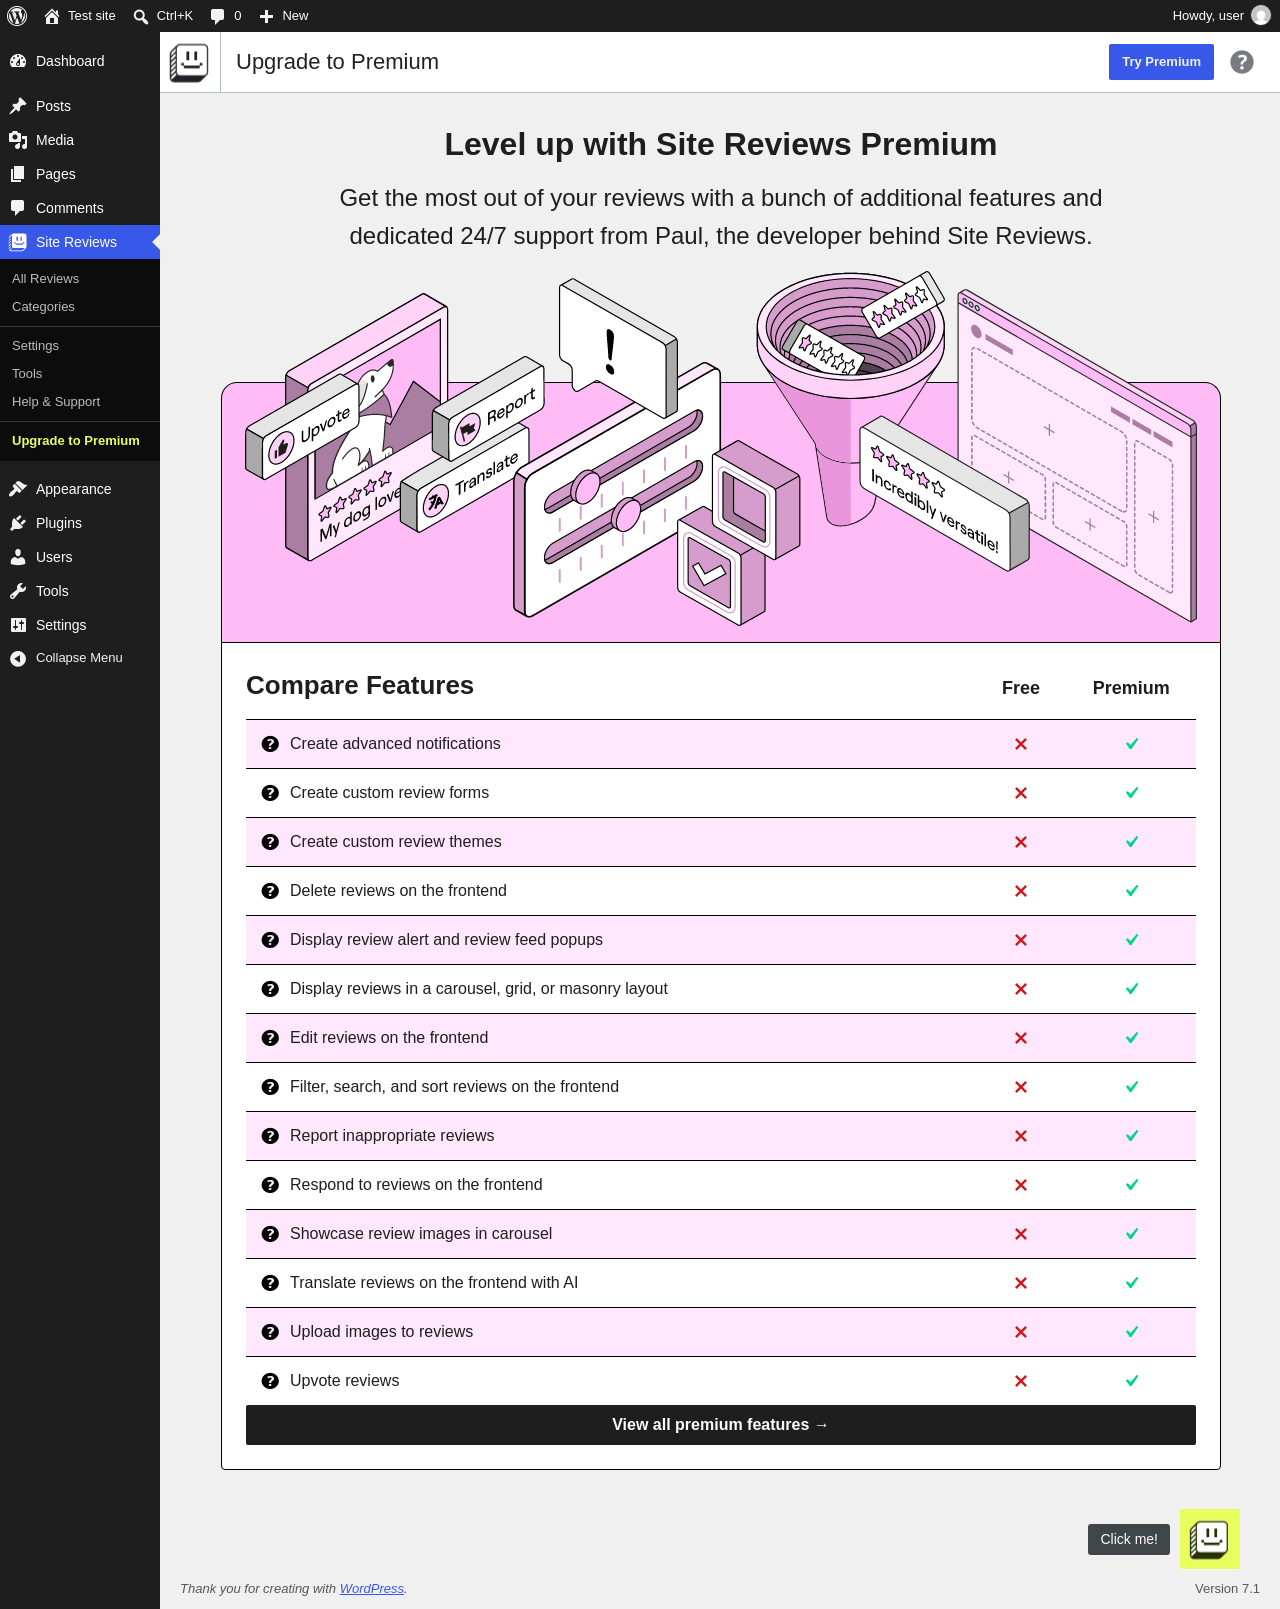Viewport: 1280px width, 1609px height.
Task: Follow the WordPress footer link
Action: [x=372, y=1589]
